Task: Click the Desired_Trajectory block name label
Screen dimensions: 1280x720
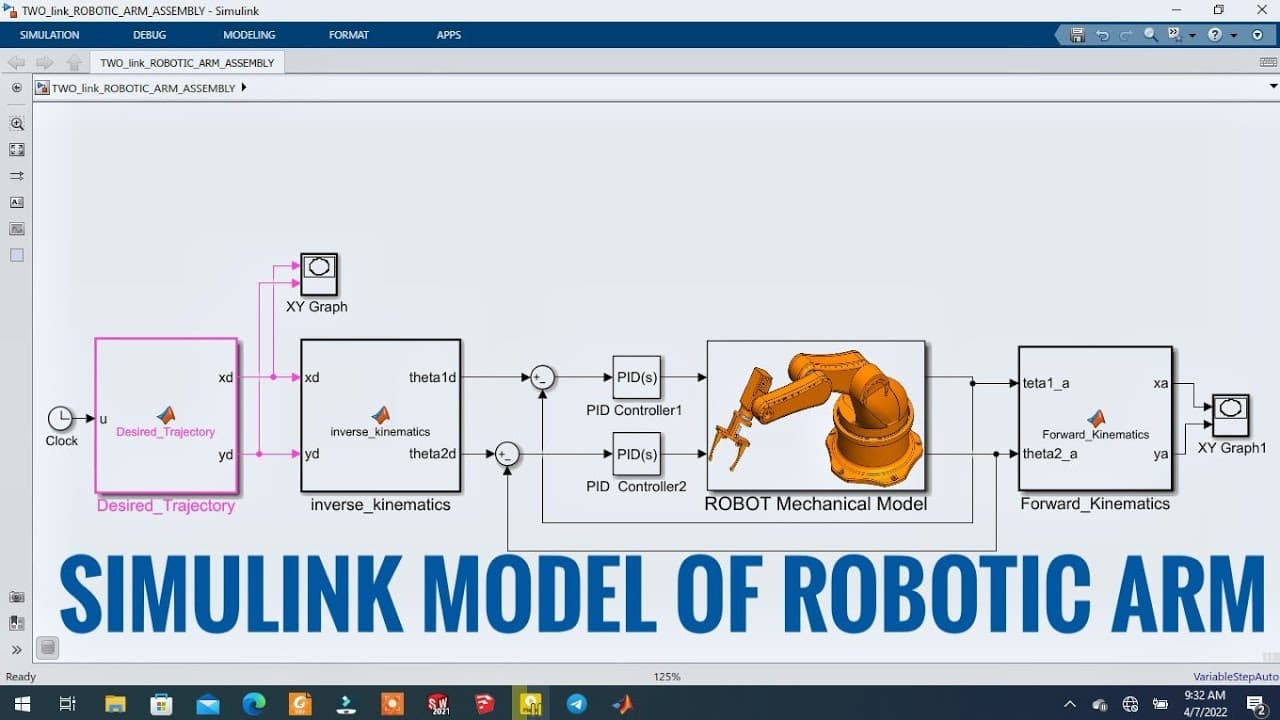Action: point(166,506)
